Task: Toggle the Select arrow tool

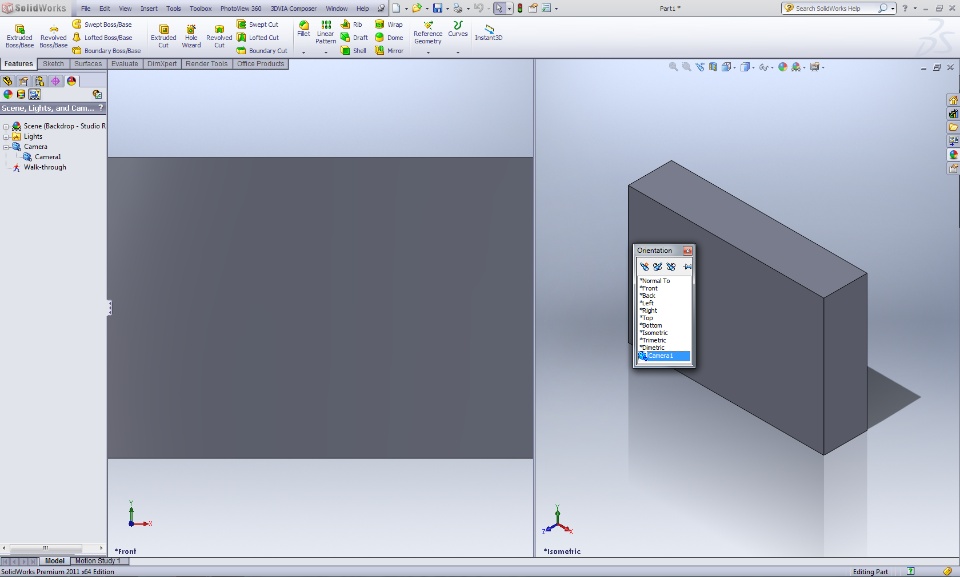Action: click(x=499, y=8)
